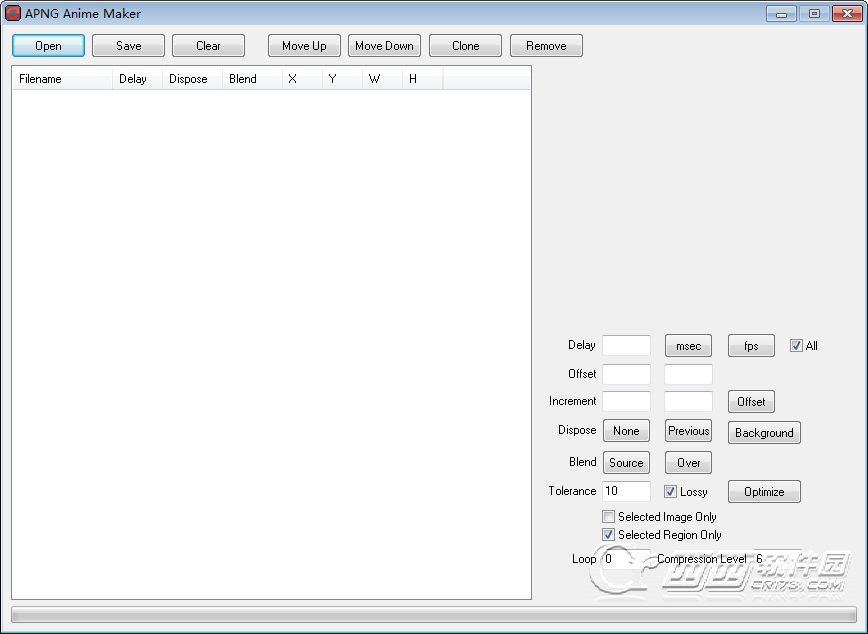
Task: Clear the frame list
Action: tap(208, 46)
